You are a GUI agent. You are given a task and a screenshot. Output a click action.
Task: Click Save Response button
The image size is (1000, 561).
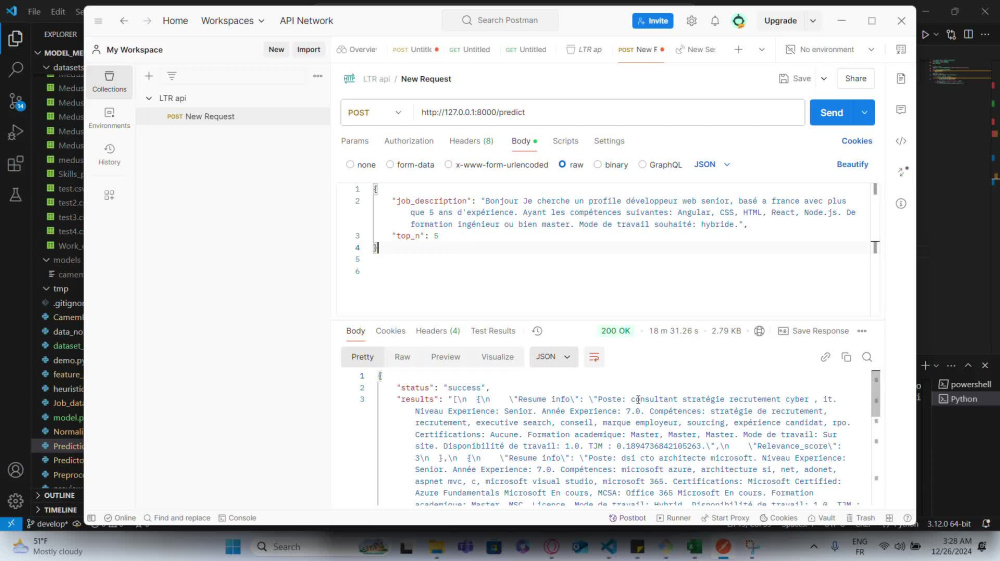[x=814, y=331]
